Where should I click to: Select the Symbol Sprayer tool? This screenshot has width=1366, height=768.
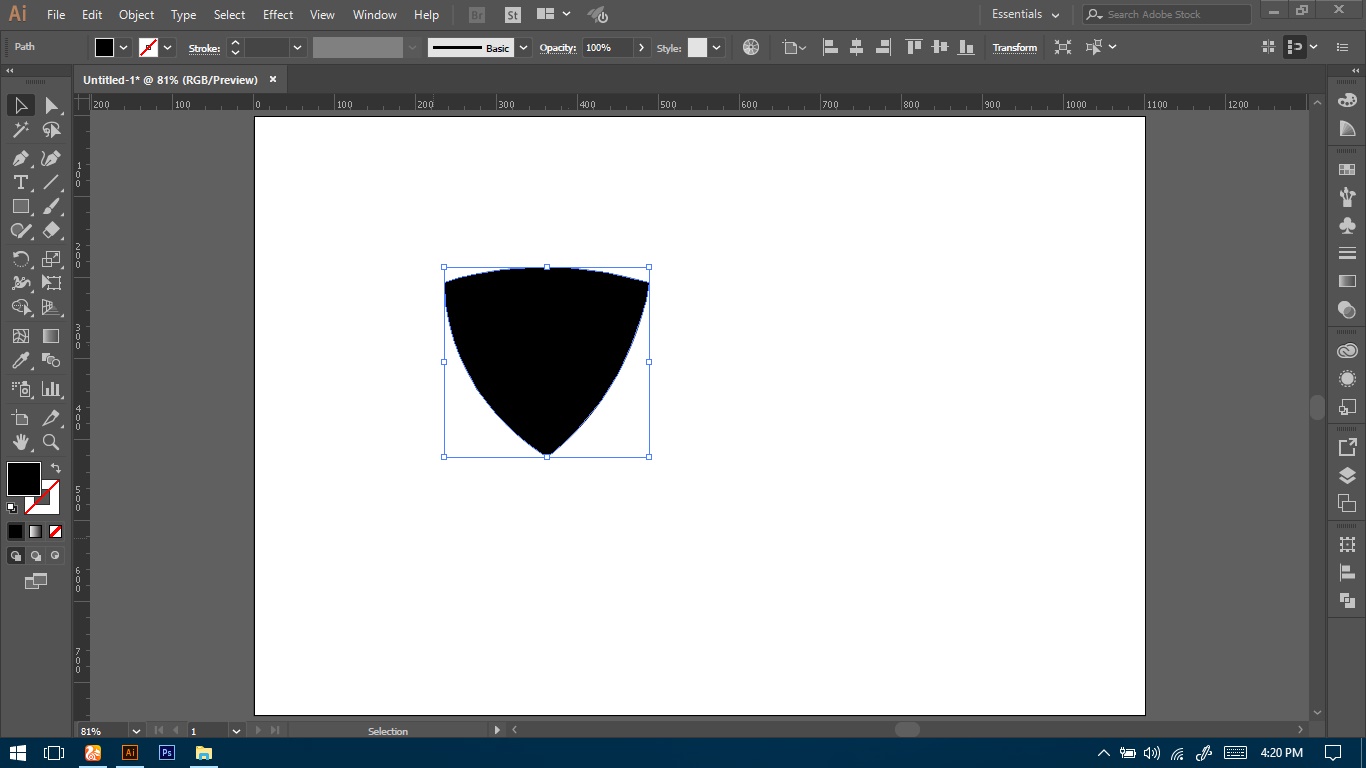coord(20,389)
